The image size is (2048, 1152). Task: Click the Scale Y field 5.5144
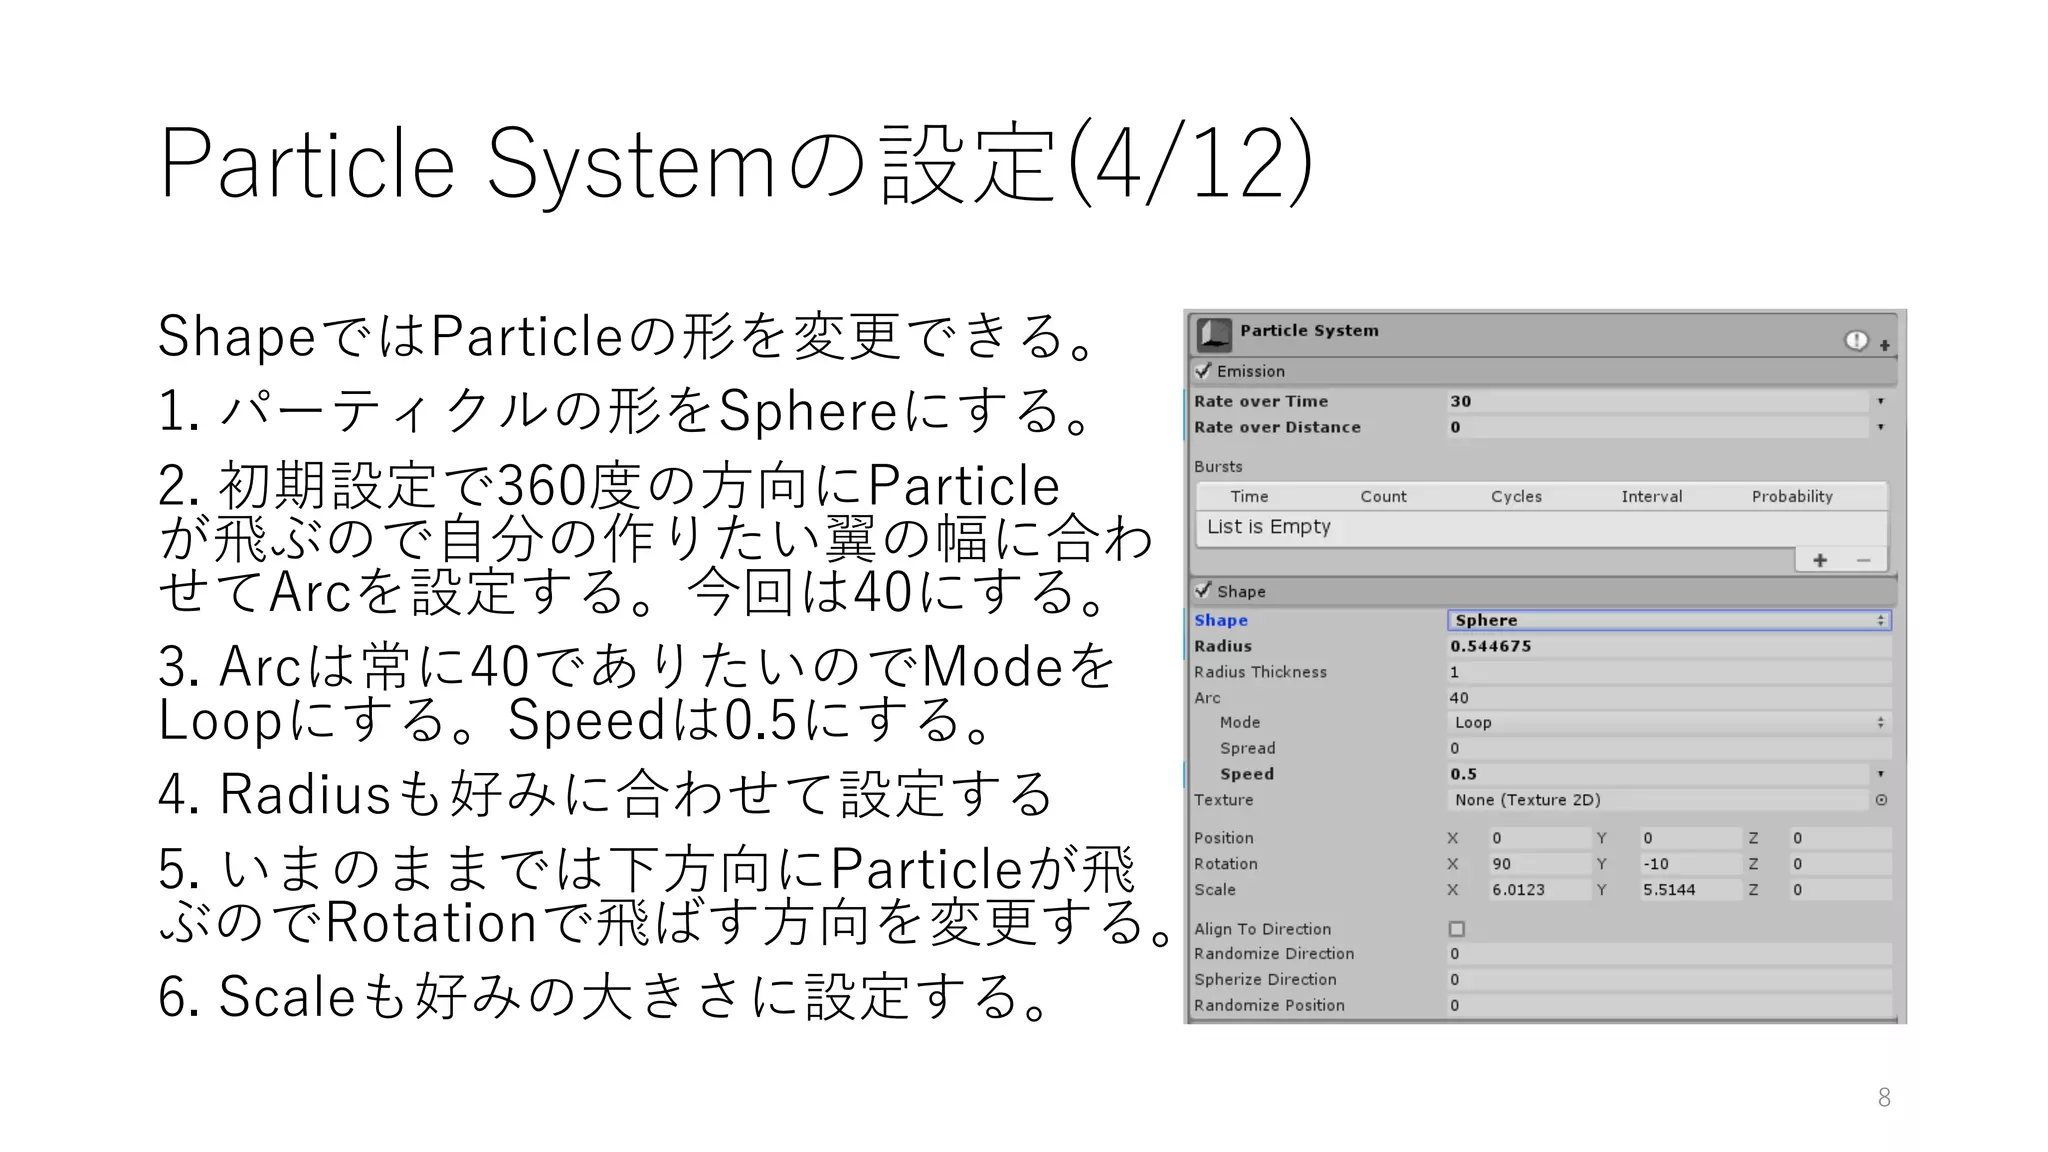pyautogui.click(x=1690, y=890)
